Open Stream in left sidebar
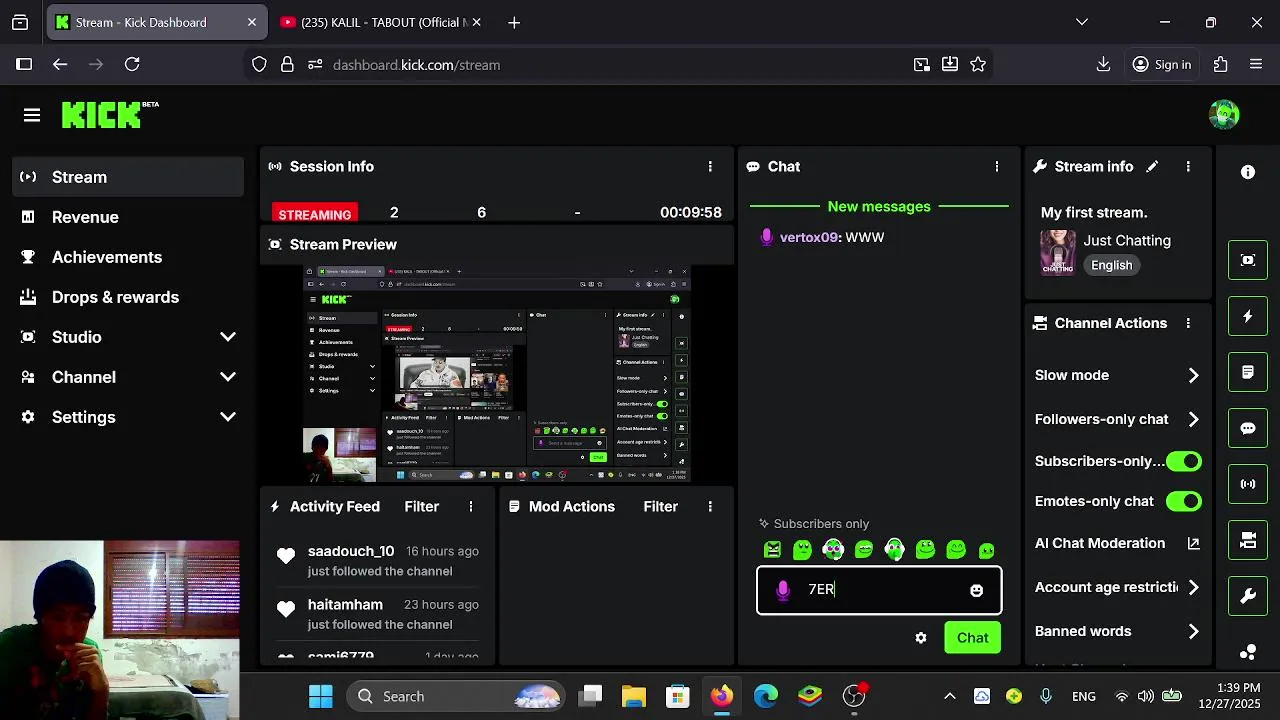The image size is (1280, 720). (128, 177)
